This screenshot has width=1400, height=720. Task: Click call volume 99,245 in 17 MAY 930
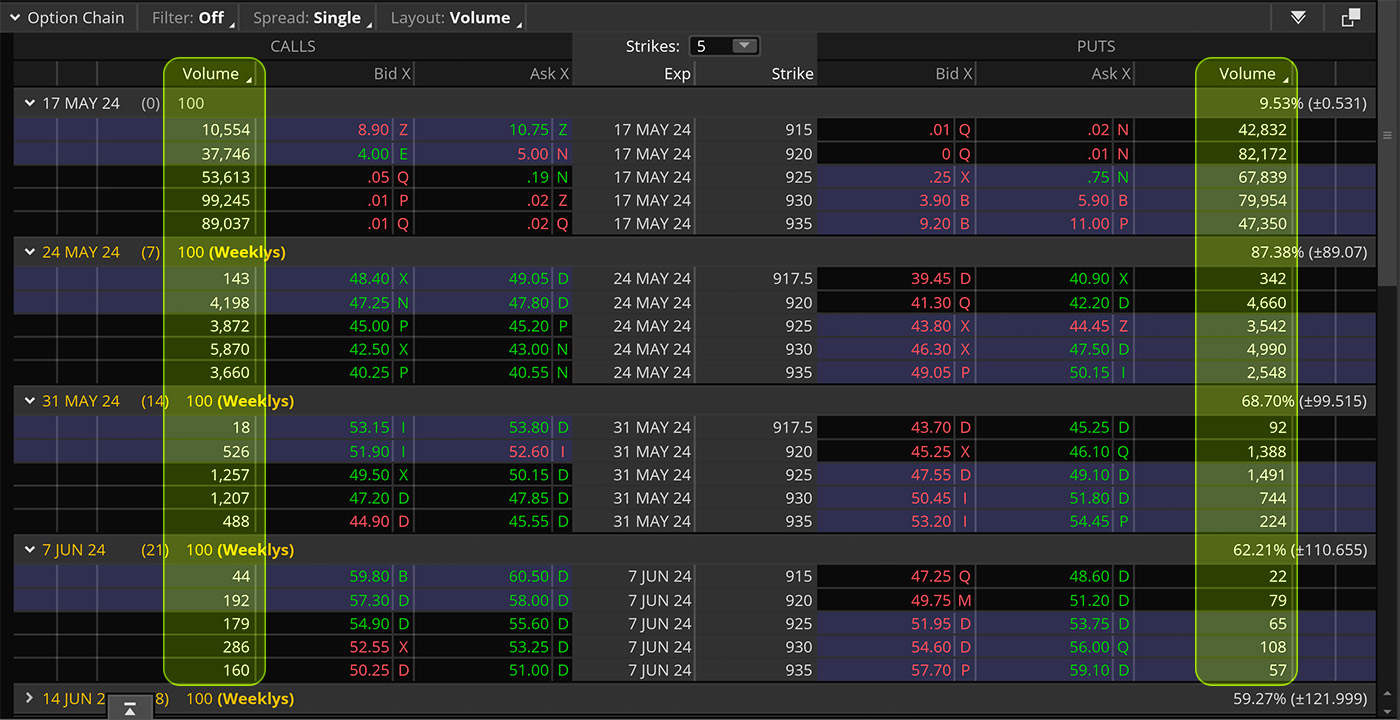pos(225,200)
